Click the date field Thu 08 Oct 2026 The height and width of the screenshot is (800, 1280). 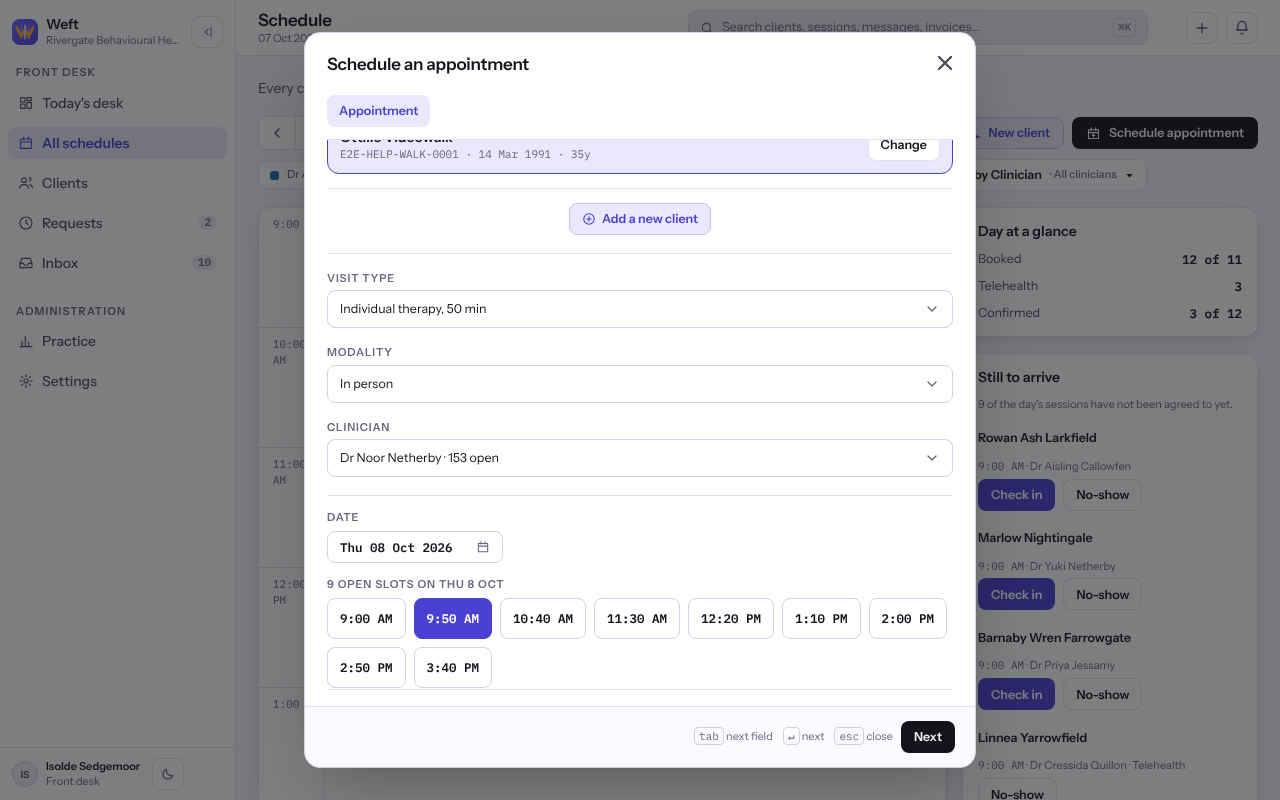click(x=415, y=547)
